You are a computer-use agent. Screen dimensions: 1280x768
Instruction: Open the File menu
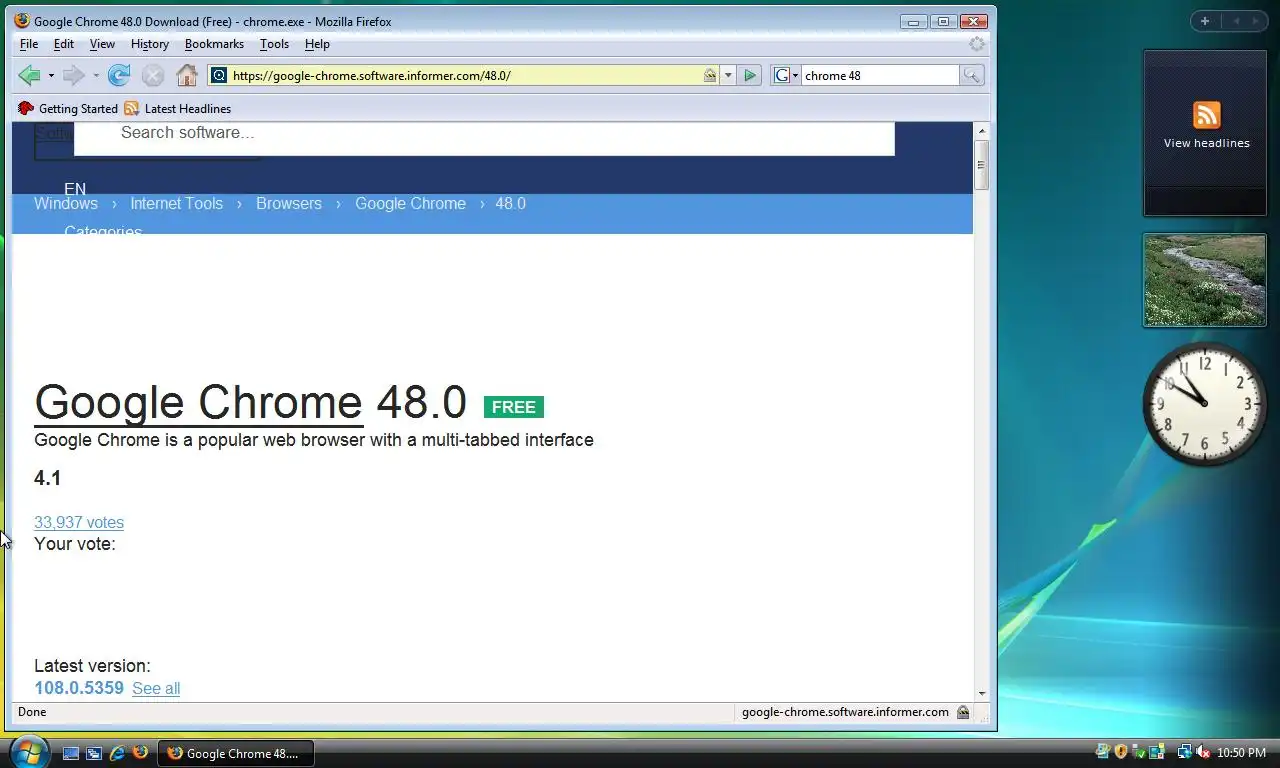[x=29, y=44]
